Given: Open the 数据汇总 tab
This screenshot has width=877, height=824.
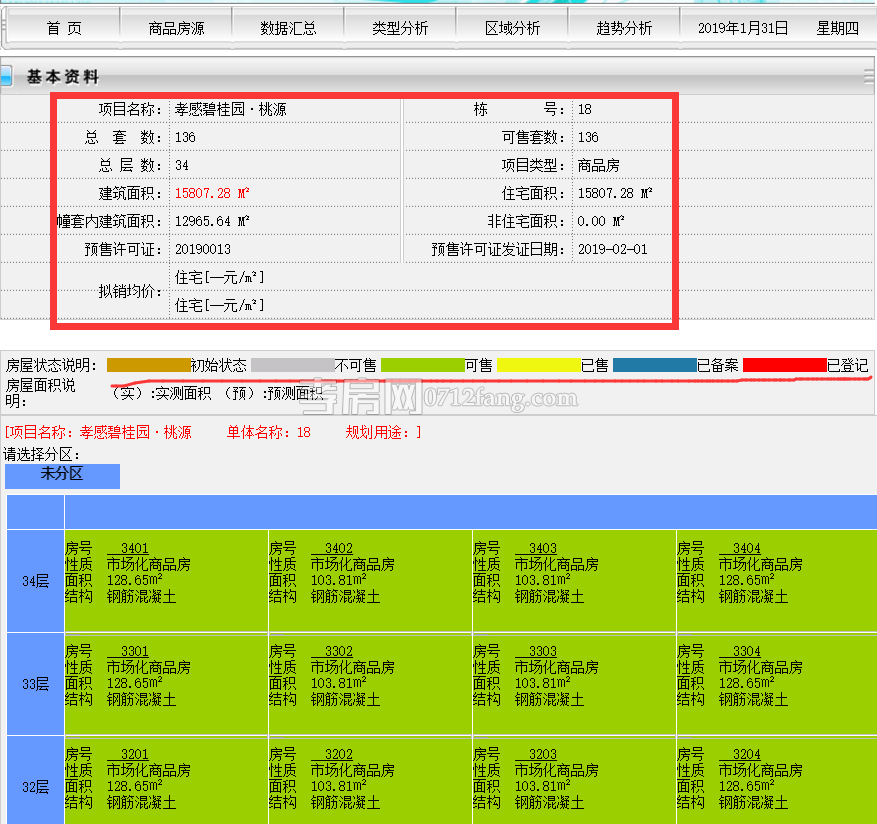Looking at the screenshot, I should tap(288, 28).
